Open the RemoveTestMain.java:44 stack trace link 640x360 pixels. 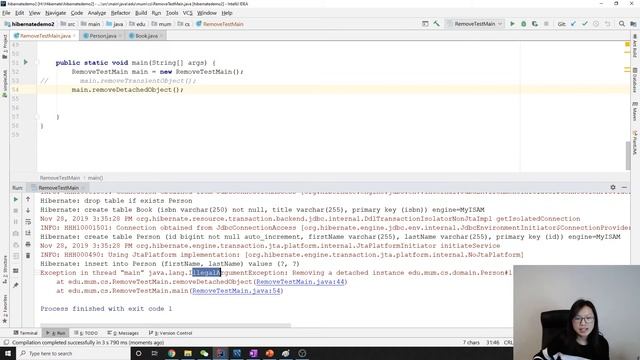click(x=300, y=282)
